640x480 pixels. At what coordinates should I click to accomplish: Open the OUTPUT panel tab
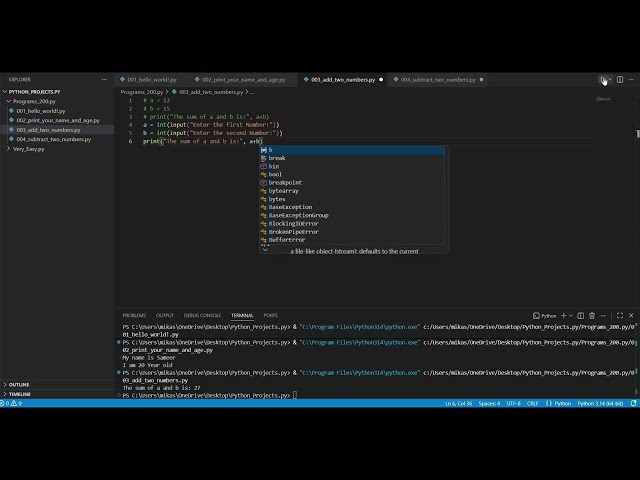164,316
